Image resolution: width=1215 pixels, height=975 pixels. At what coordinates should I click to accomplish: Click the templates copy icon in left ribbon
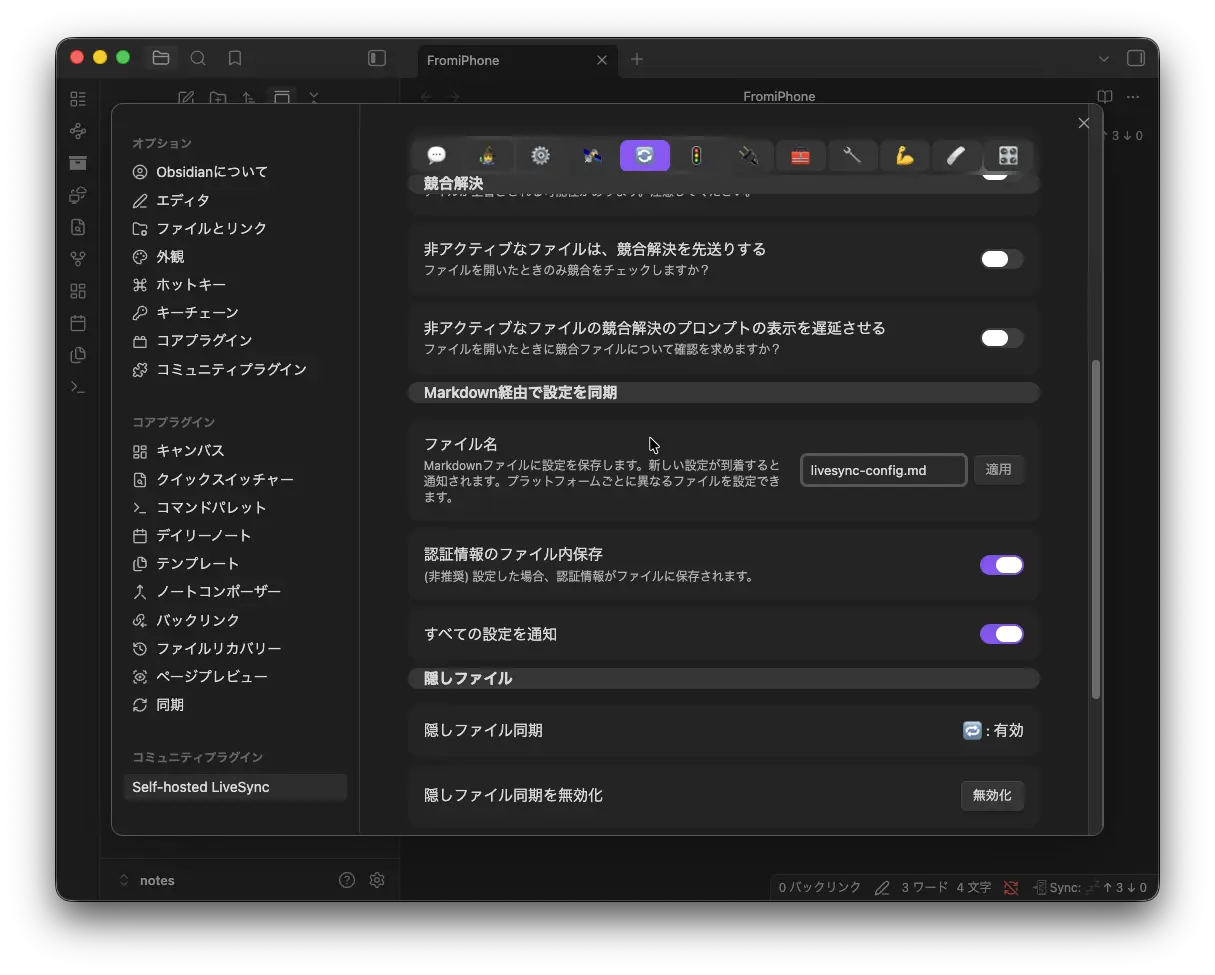coord(78,355)
